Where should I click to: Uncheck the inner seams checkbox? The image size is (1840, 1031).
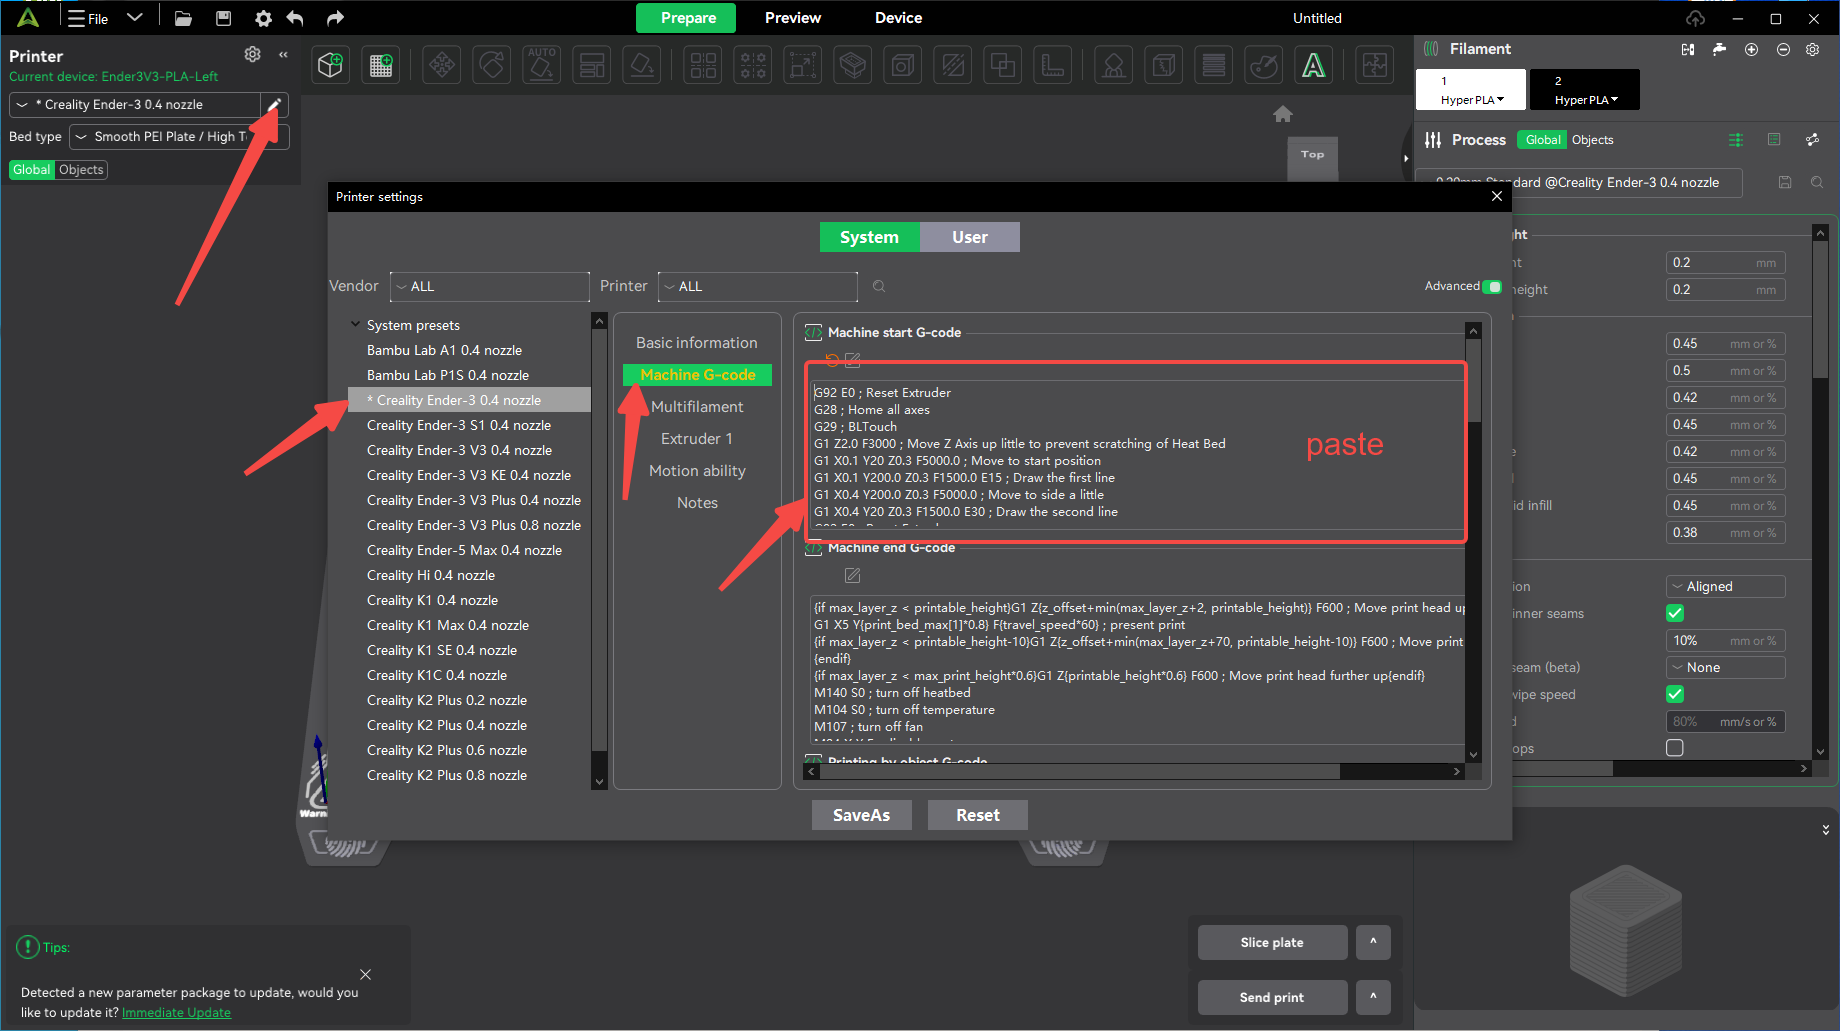click(x=1675, y=613)
